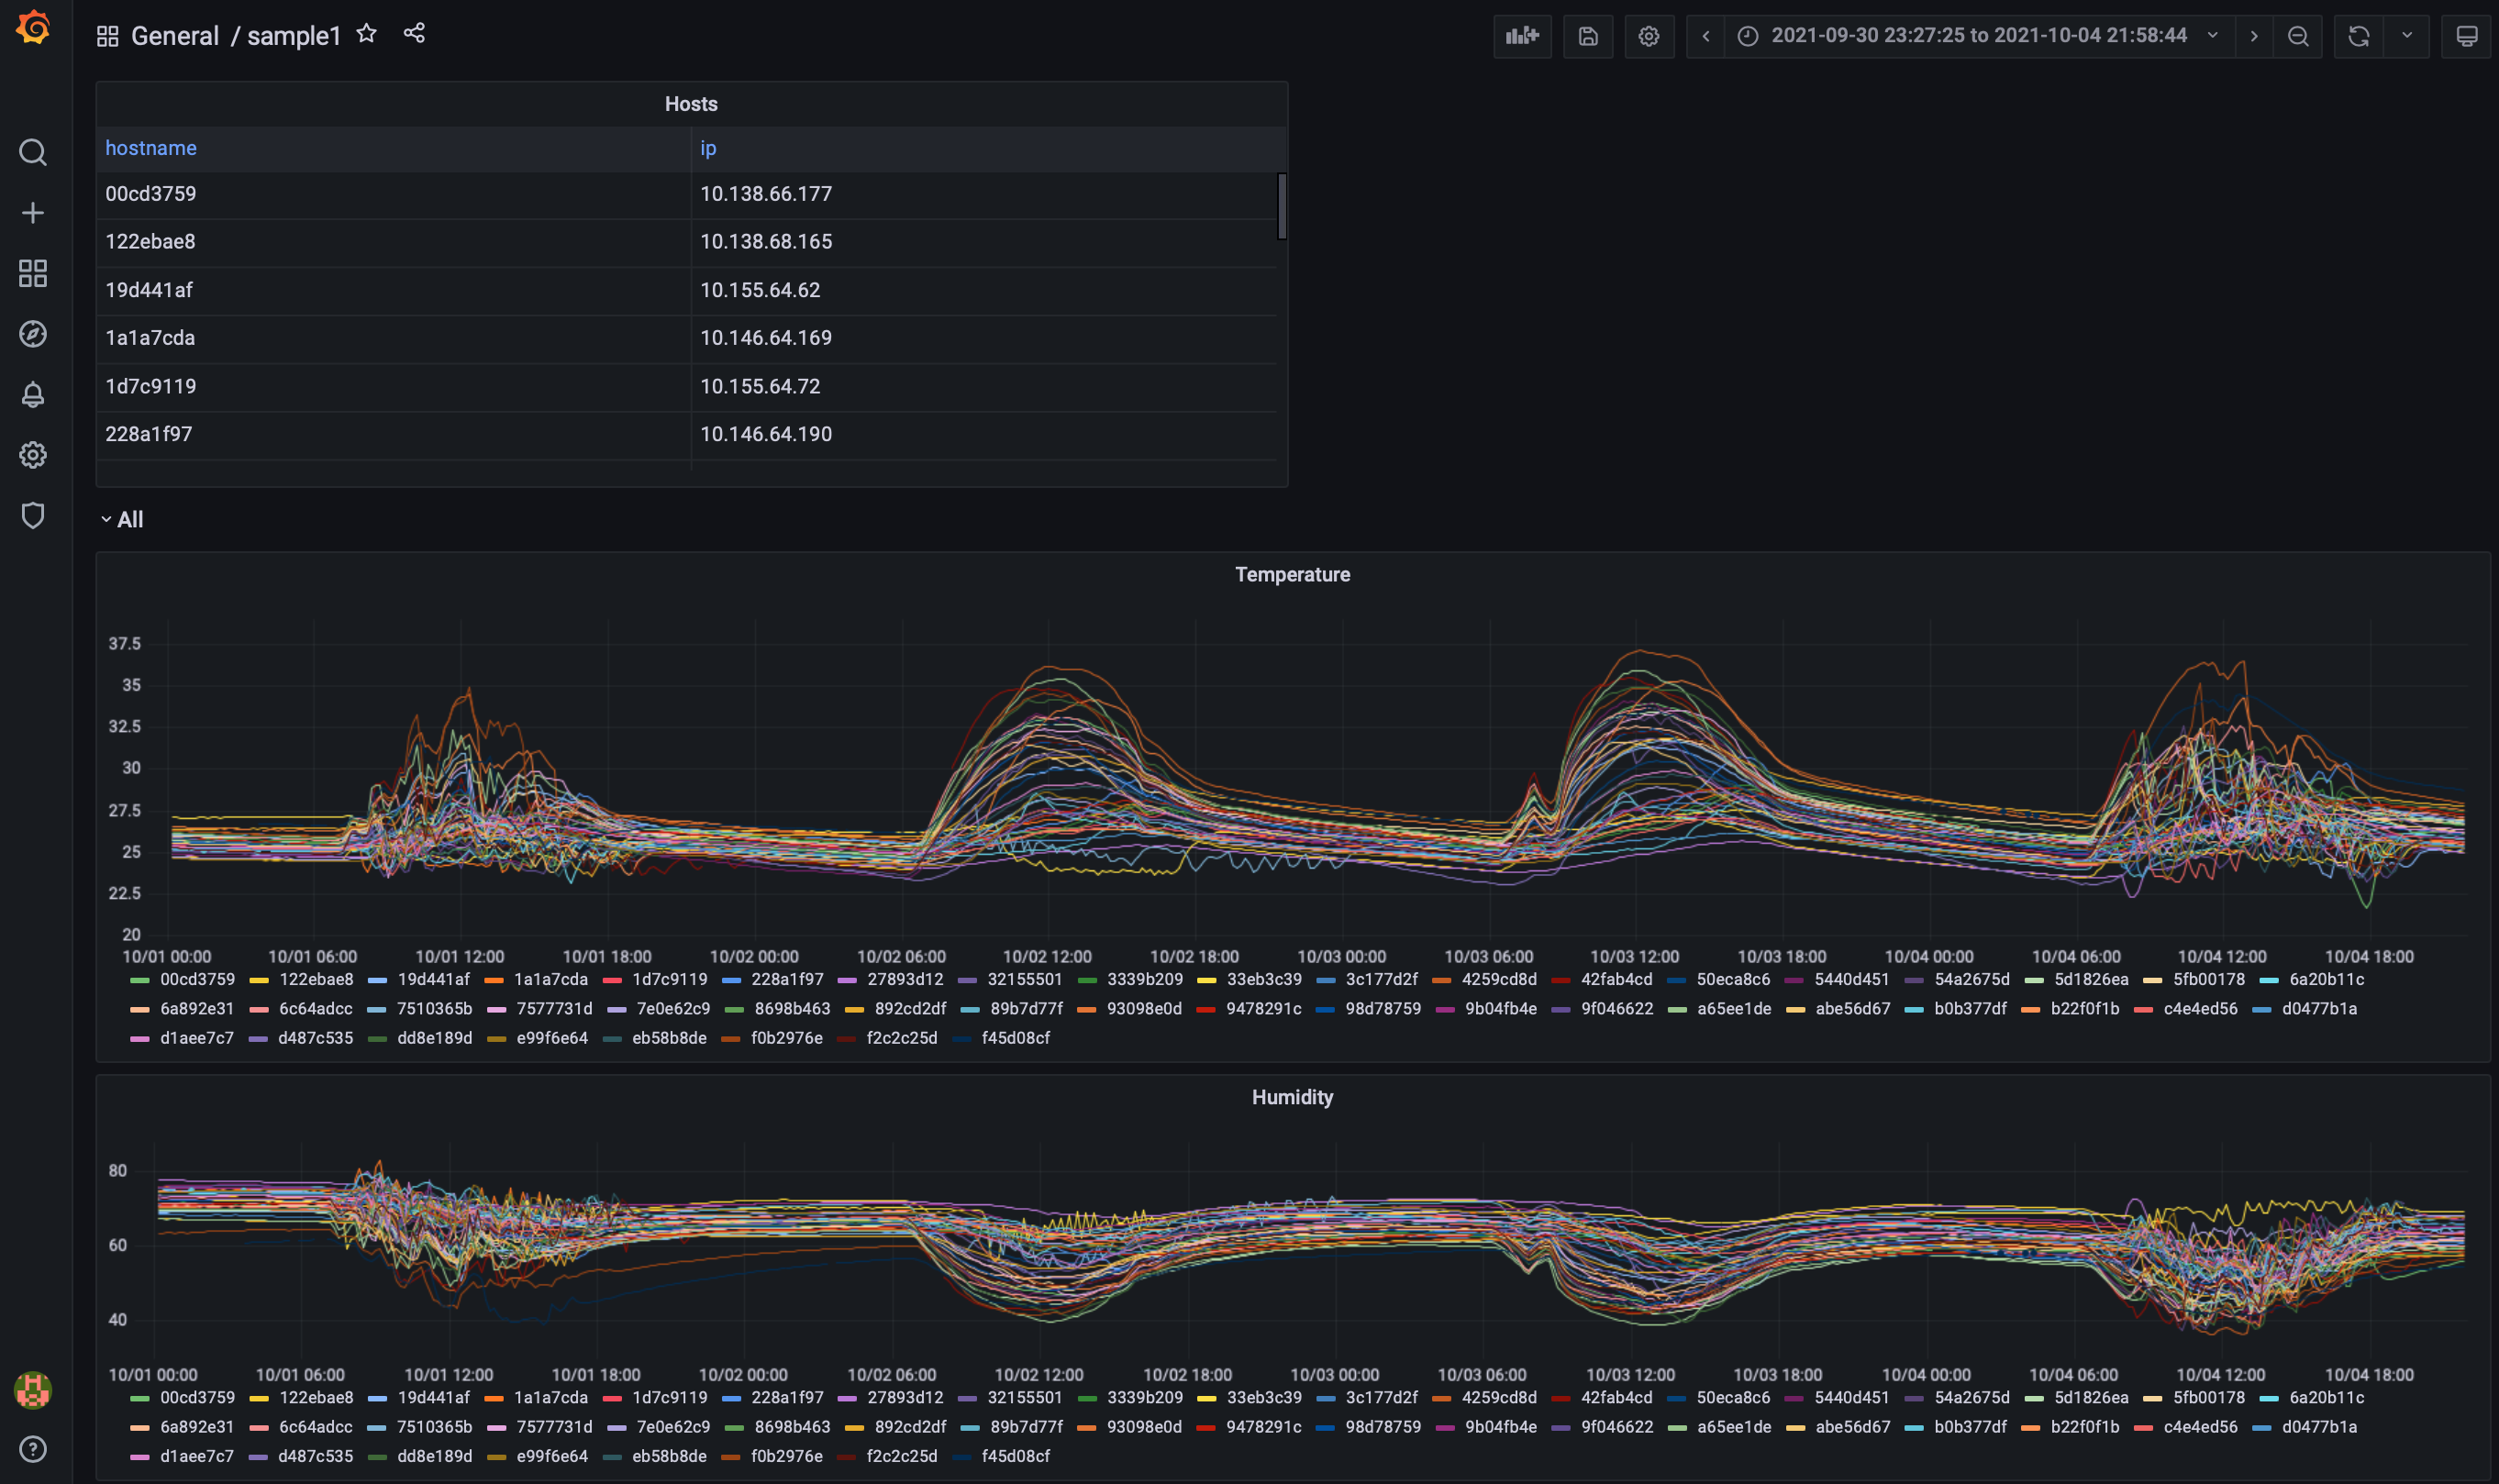Viewport: 2499px width, 1484px height.
Task: Open the search dashboards icon in sidebar
Action: pyautogui.click(x=33, y=152)
